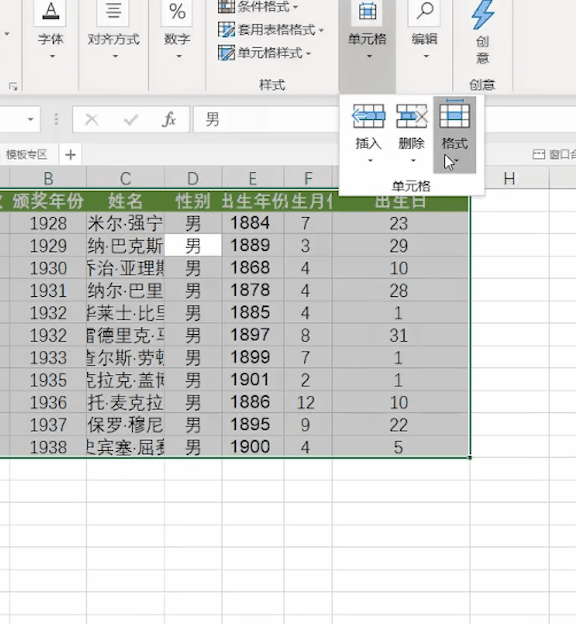The image size is (576, 624).
Task: Click the formula bar cancel X icon
Action: (92, 119)
